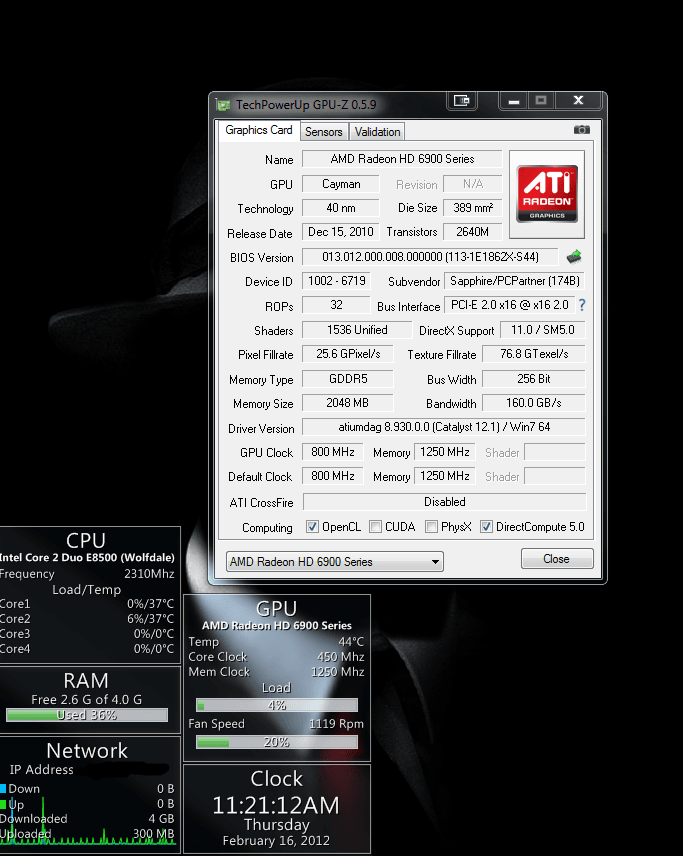Screen dimensions: 683x856
Task: Minimize the GPU-Z window
Action: click(x=514, y=101)
